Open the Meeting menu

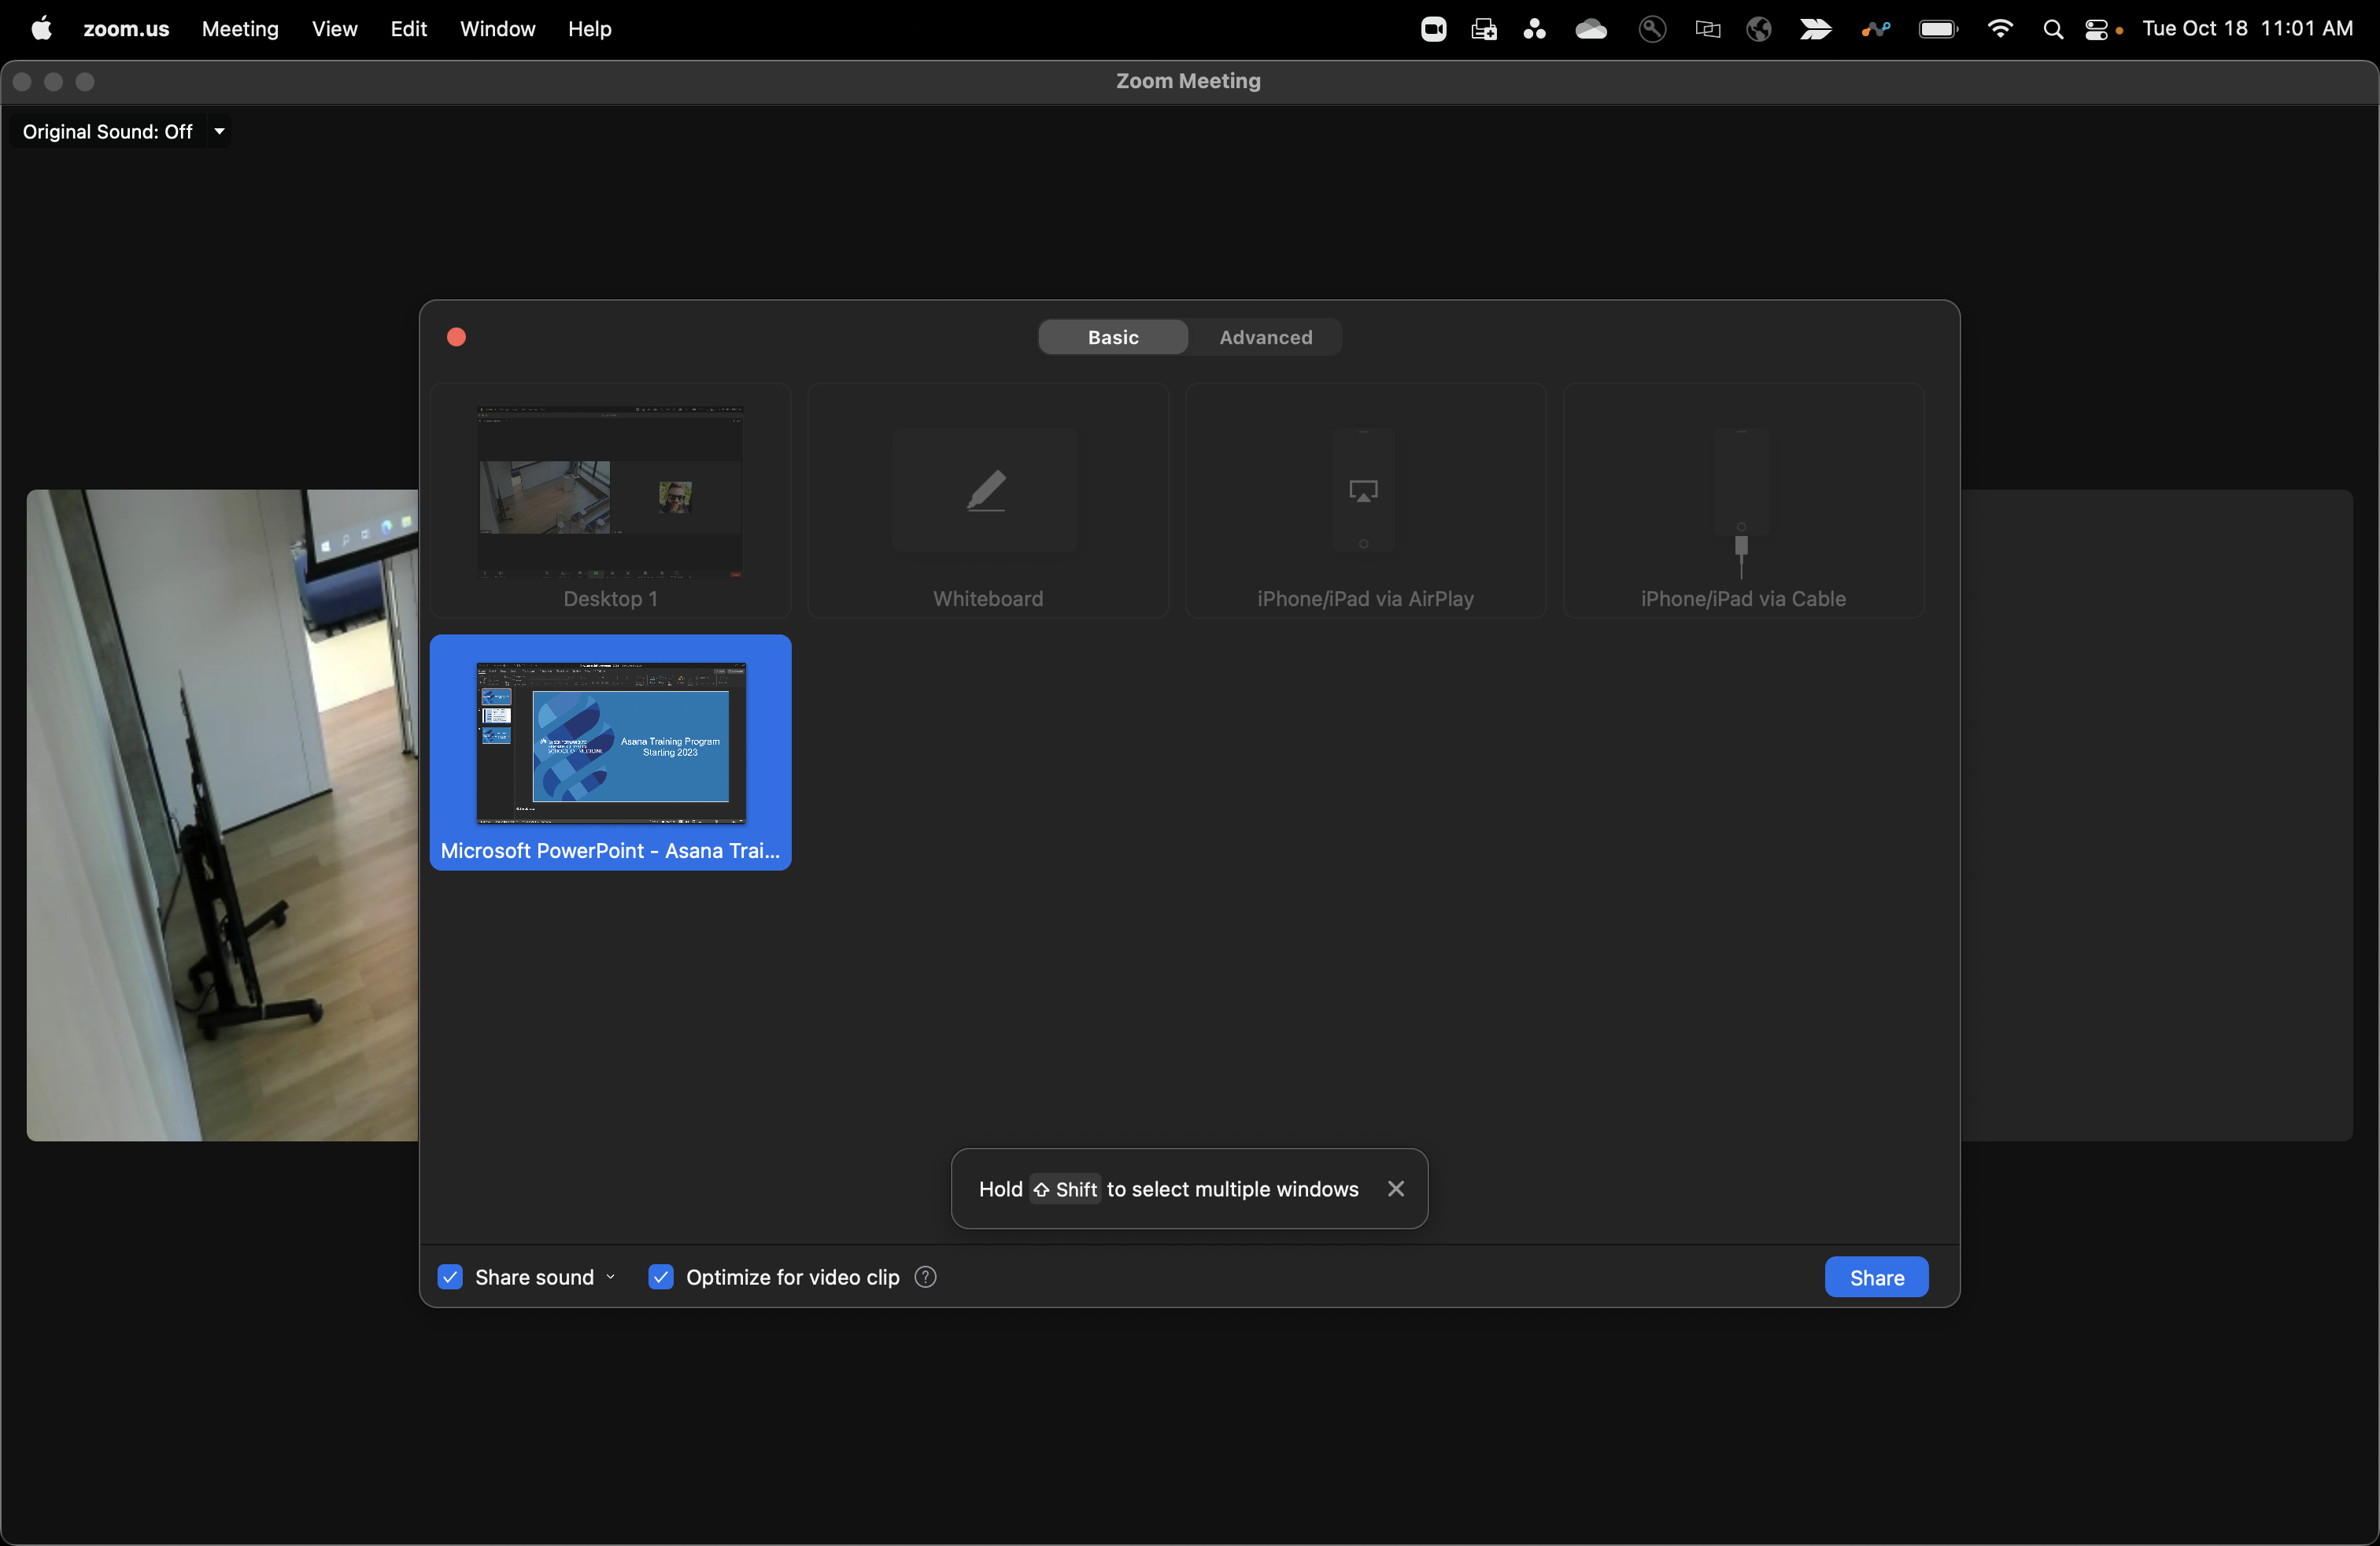pos(240,29)
